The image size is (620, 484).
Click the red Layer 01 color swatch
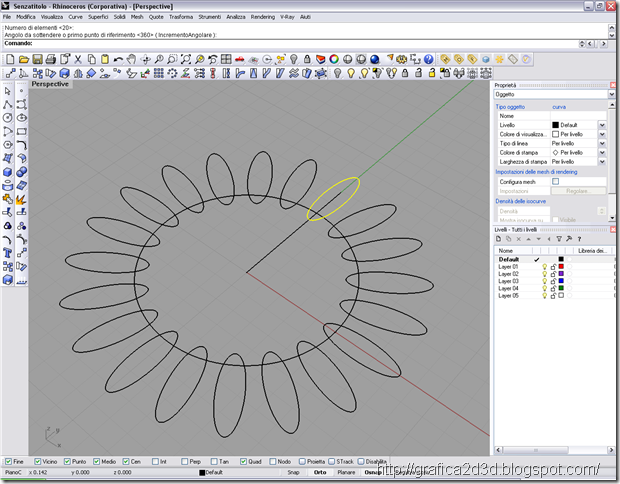click(x=561, y=267)
